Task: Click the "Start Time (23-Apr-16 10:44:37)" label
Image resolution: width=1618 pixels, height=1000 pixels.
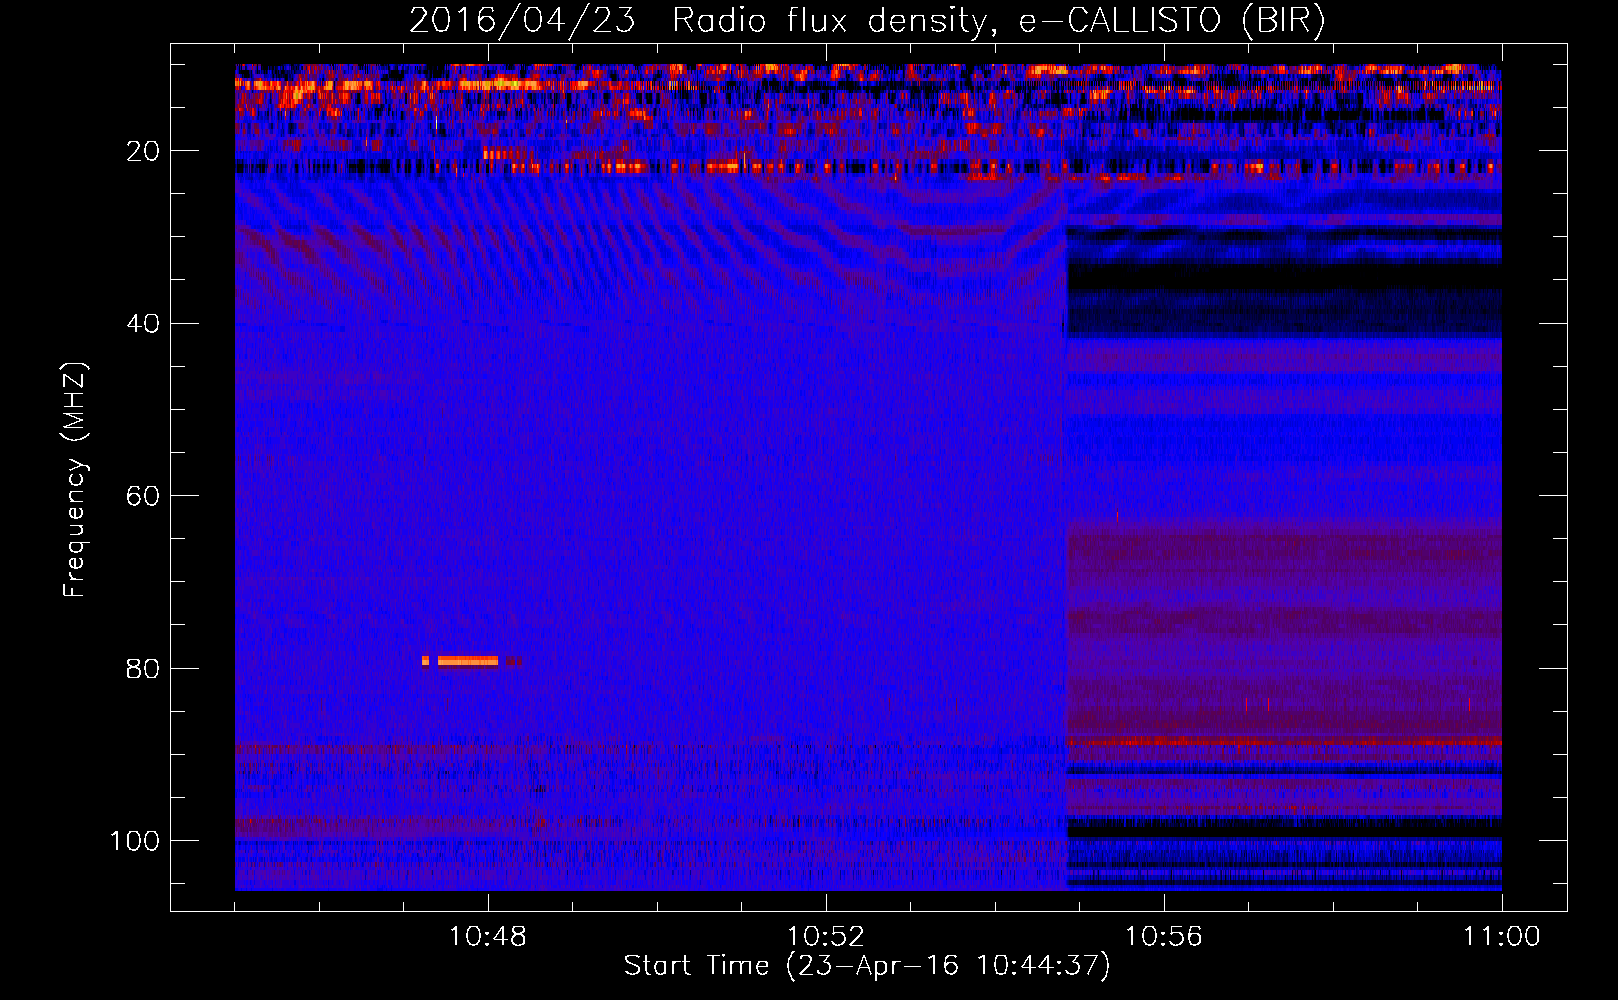Action: point(867,966)
